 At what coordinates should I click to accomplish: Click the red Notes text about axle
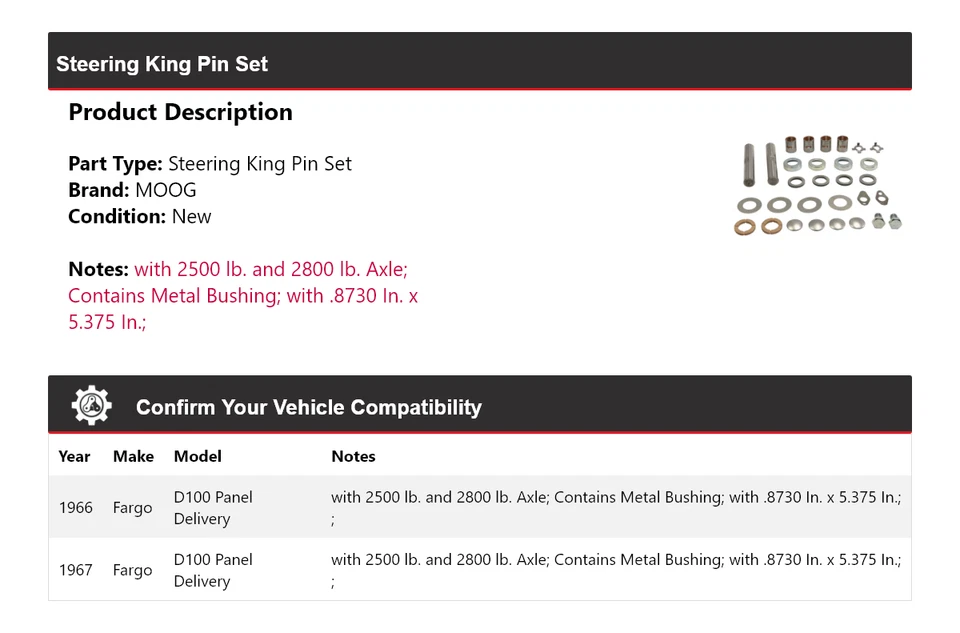click(x=243, y=296)
